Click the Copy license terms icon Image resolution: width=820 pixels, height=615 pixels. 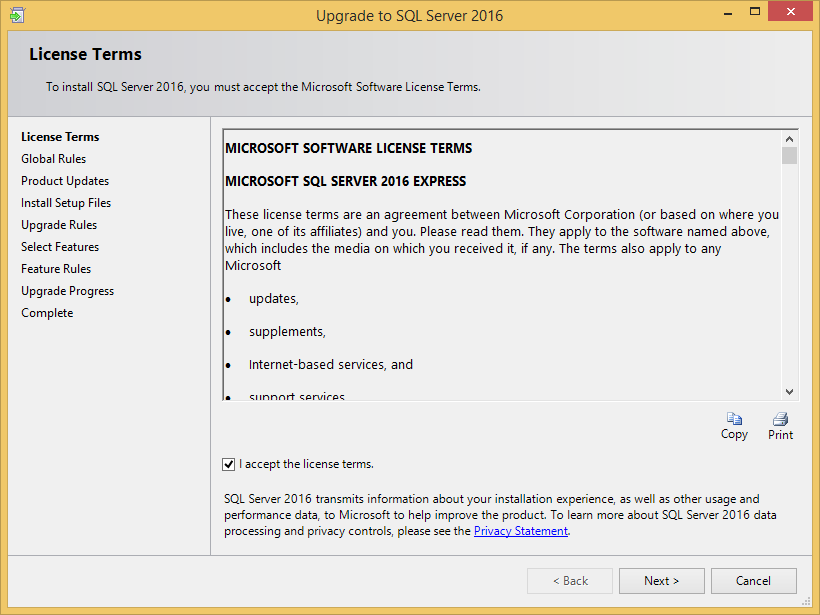(734, 419)
